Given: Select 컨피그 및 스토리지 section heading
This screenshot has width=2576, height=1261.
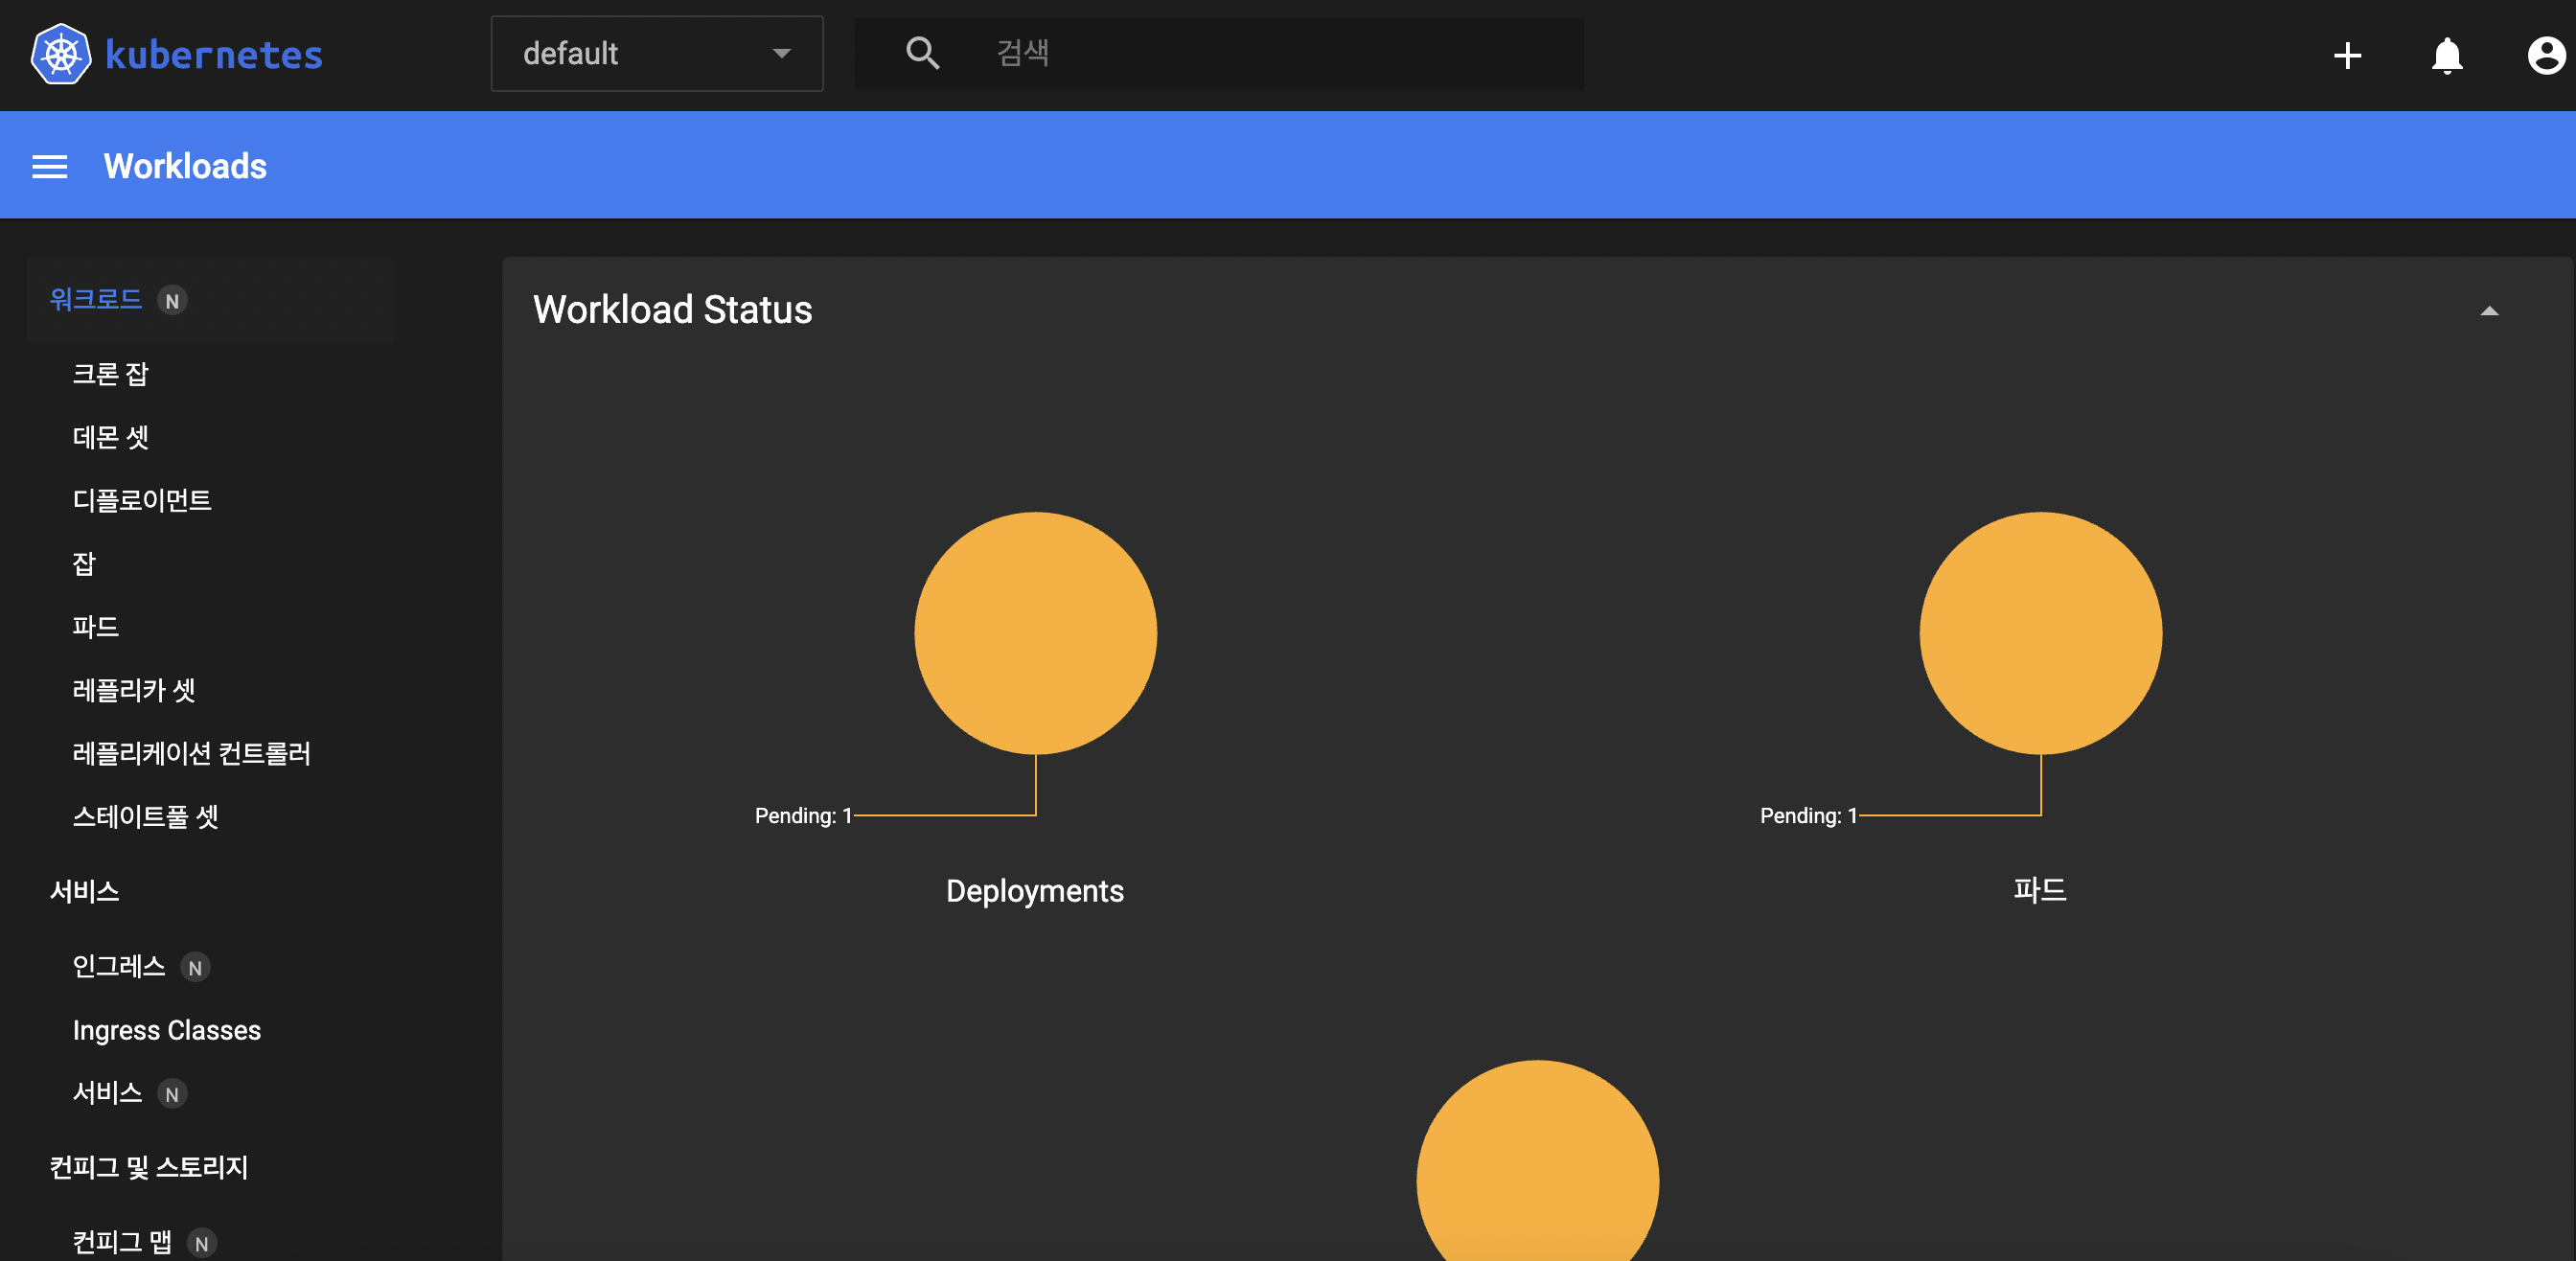Looking at the screenshot, I should click(149, 1167).
